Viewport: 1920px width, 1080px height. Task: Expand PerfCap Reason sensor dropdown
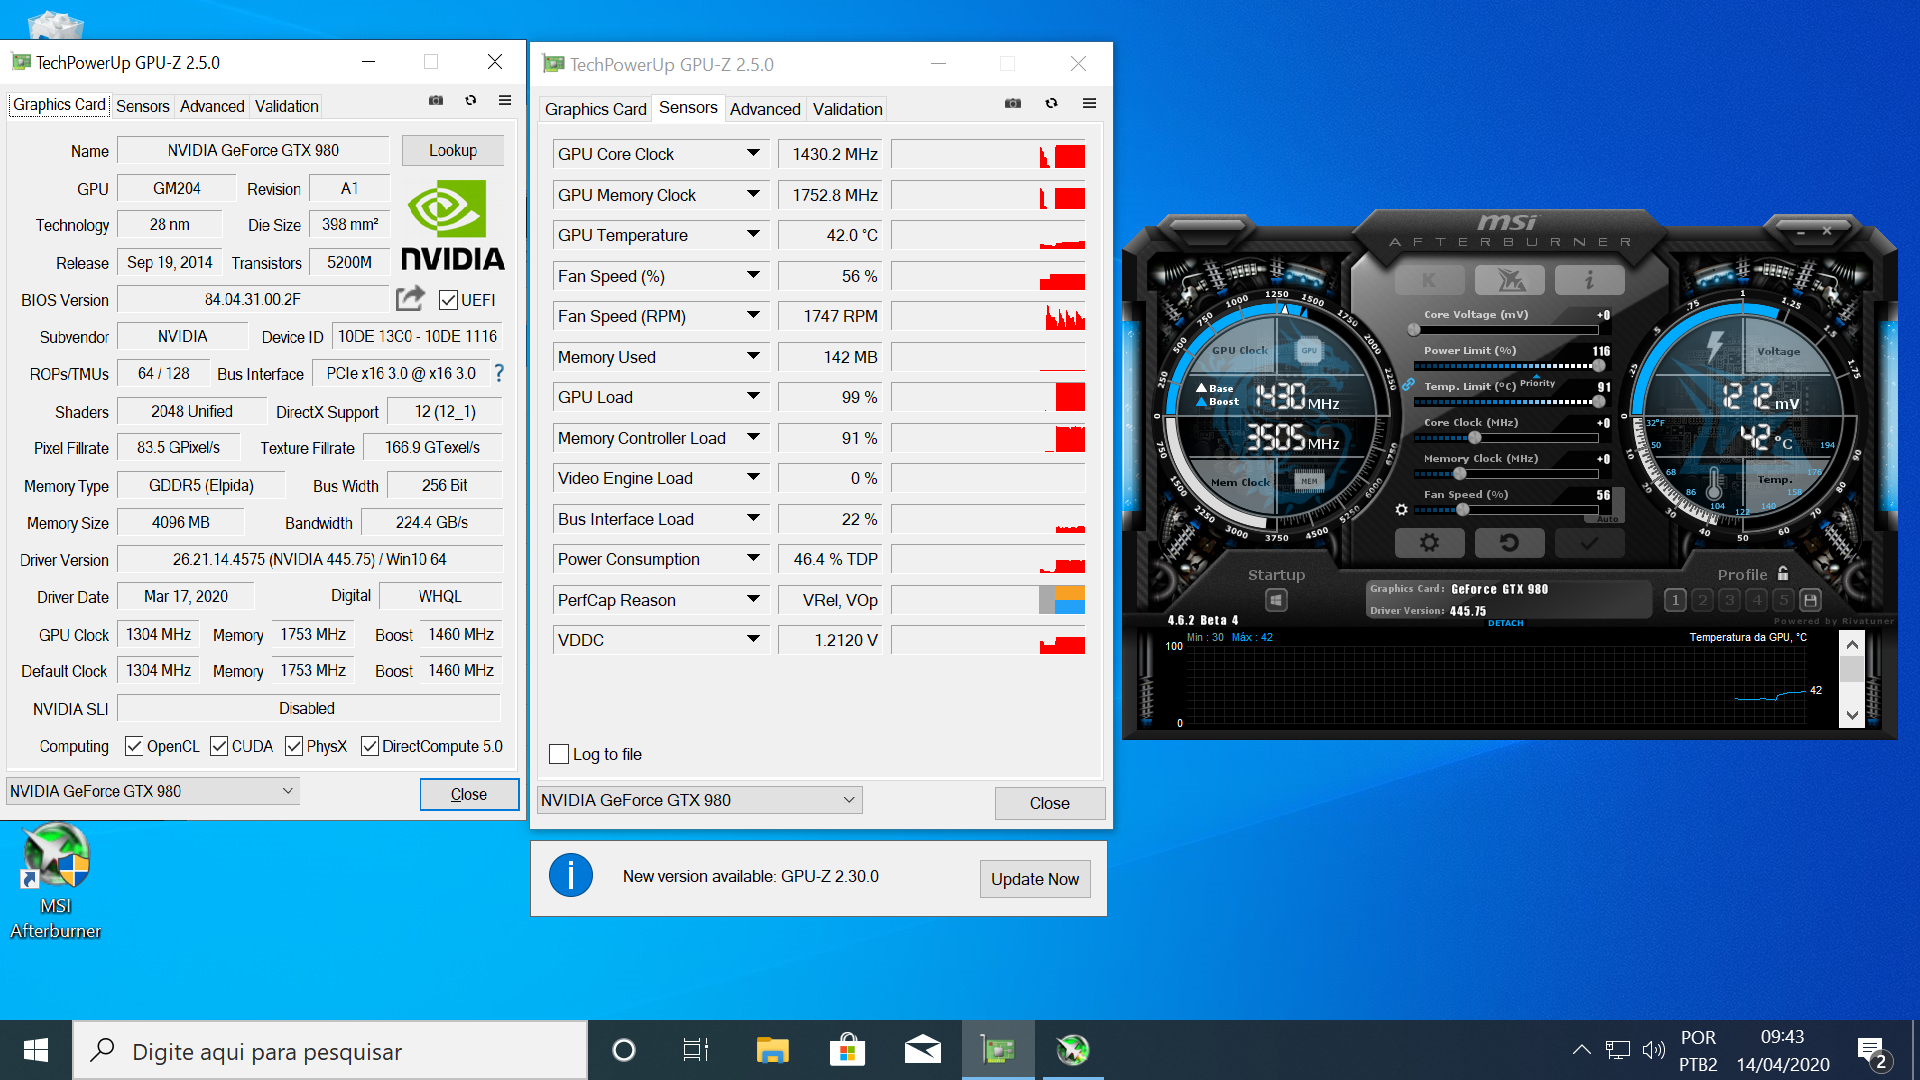coord(753,599)
